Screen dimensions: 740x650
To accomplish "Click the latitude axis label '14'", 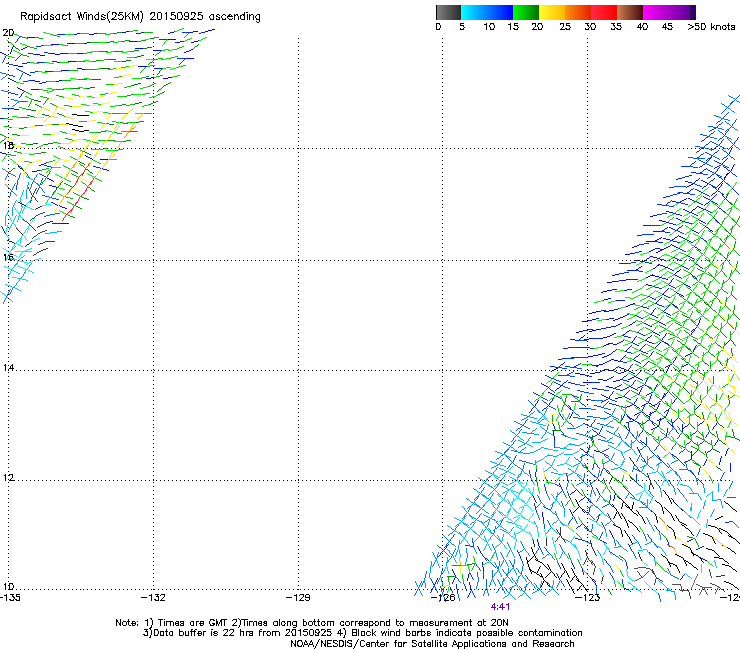I will coord(8,367).
